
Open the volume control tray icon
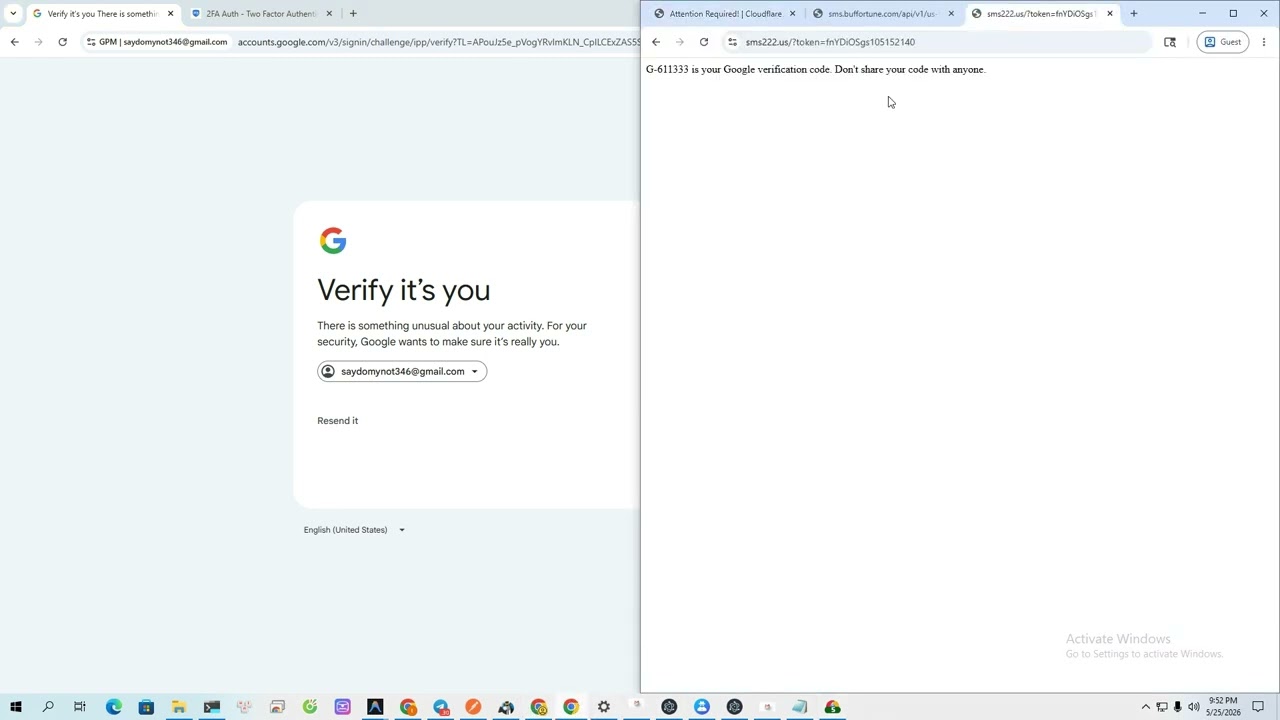pyautogui.click(x=1194, y=707)
